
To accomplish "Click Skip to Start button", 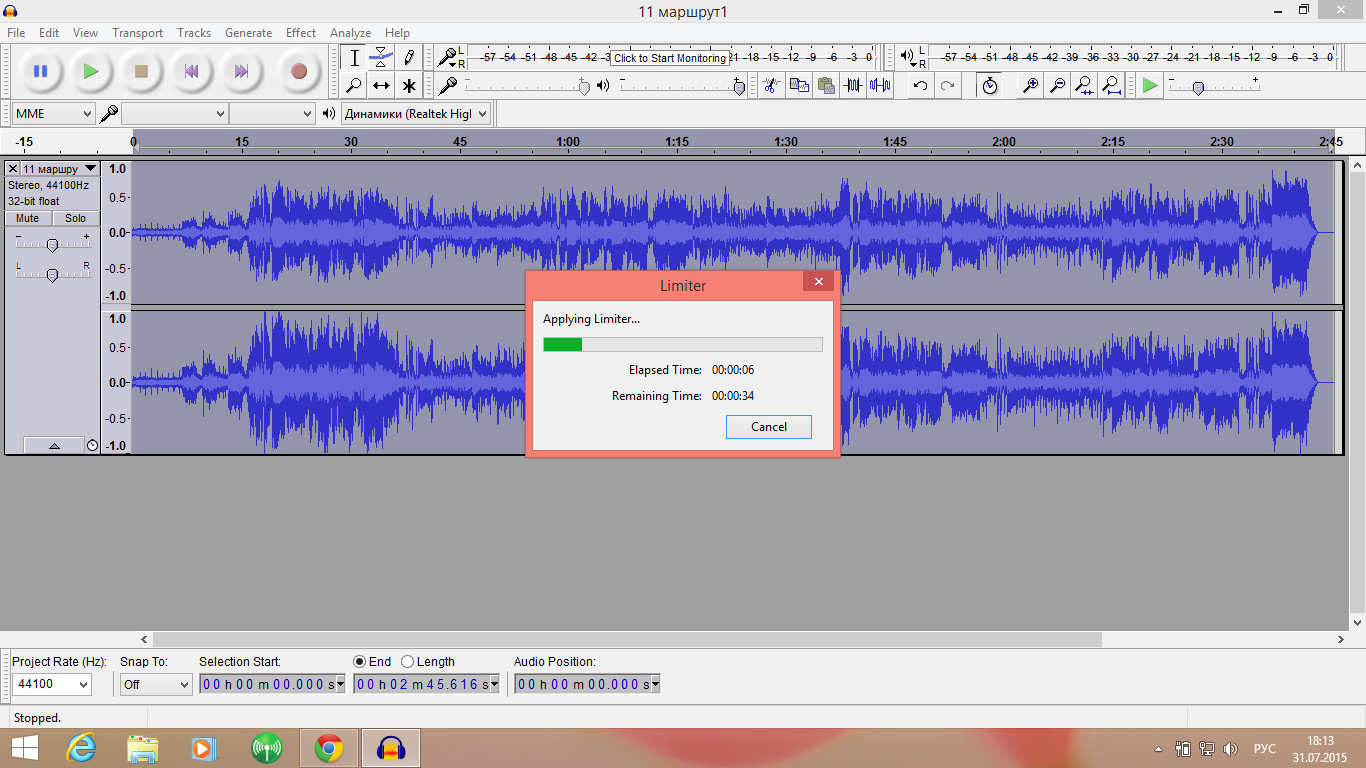I will click(191, 71).
